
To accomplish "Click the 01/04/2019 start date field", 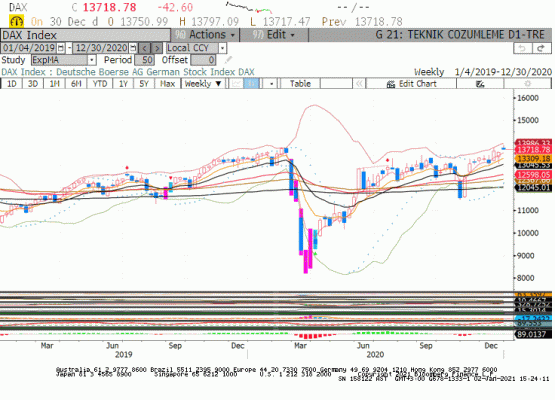I will click(x=29, y=48).
